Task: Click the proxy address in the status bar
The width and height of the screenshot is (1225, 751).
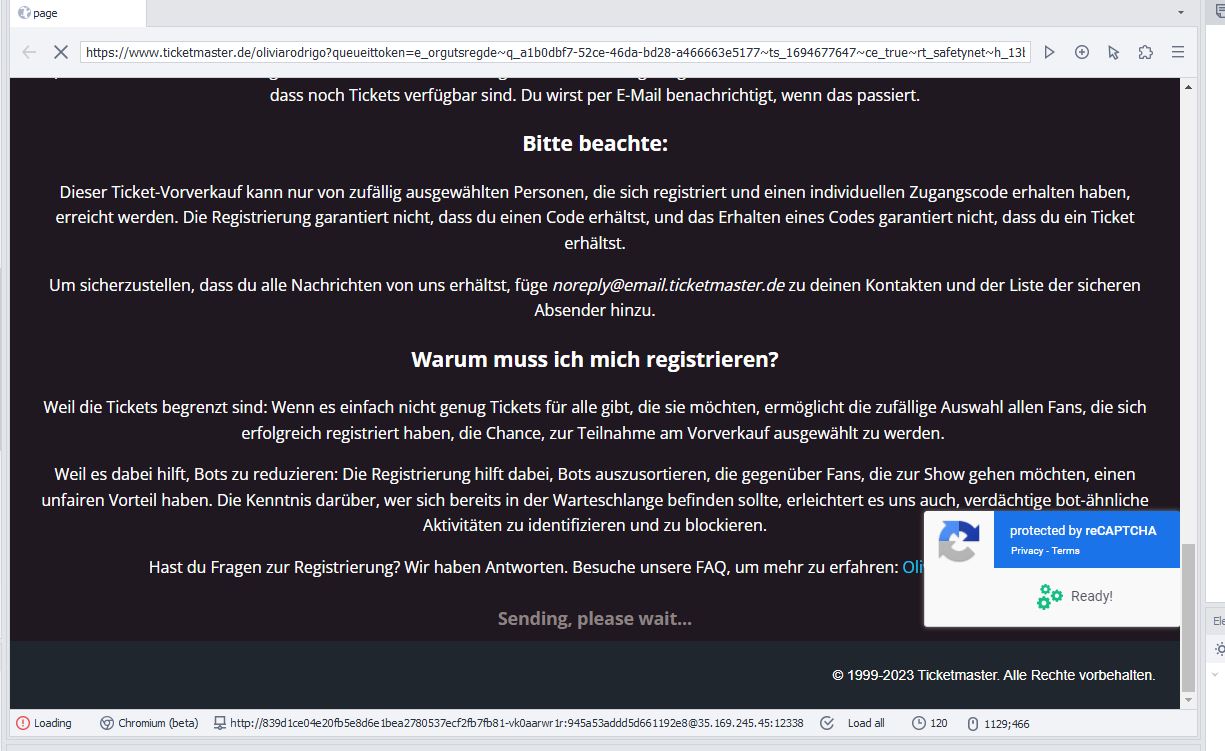Action: pyautogui.click(x=508, y=723)
